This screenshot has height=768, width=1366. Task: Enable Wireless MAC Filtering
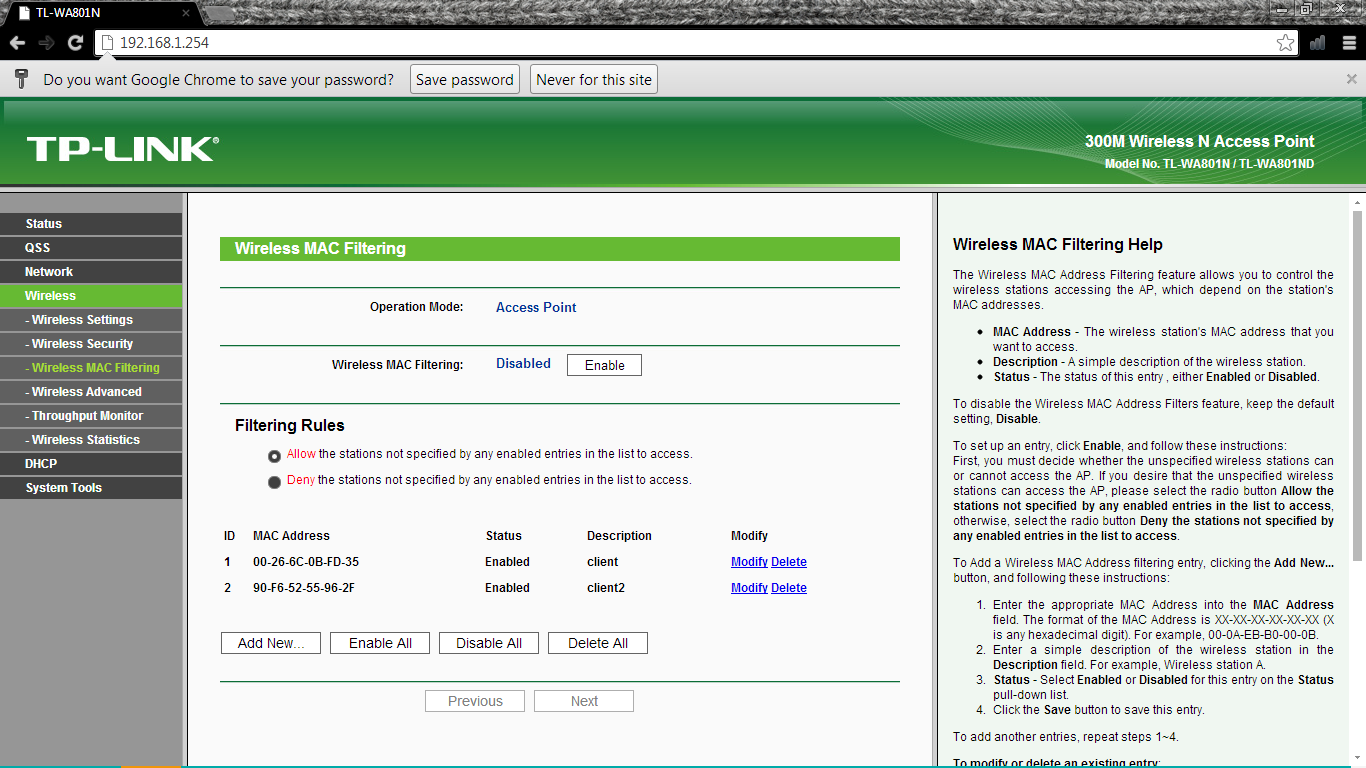click(x=604, y=364)
